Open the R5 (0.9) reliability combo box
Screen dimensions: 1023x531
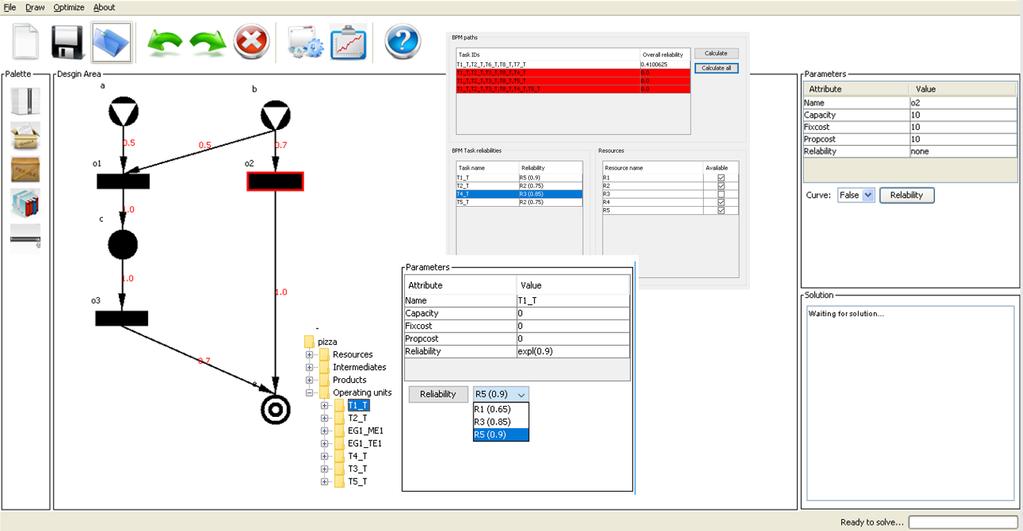click(501, 394)
